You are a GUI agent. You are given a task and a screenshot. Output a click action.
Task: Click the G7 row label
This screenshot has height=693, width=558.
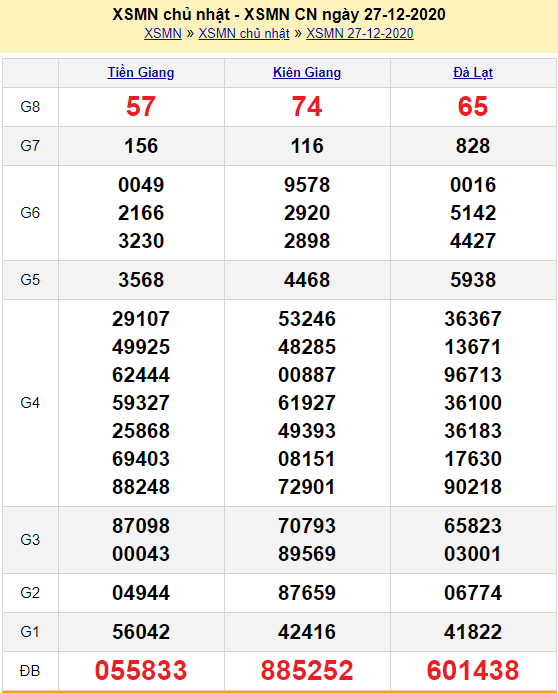(30, 145)
